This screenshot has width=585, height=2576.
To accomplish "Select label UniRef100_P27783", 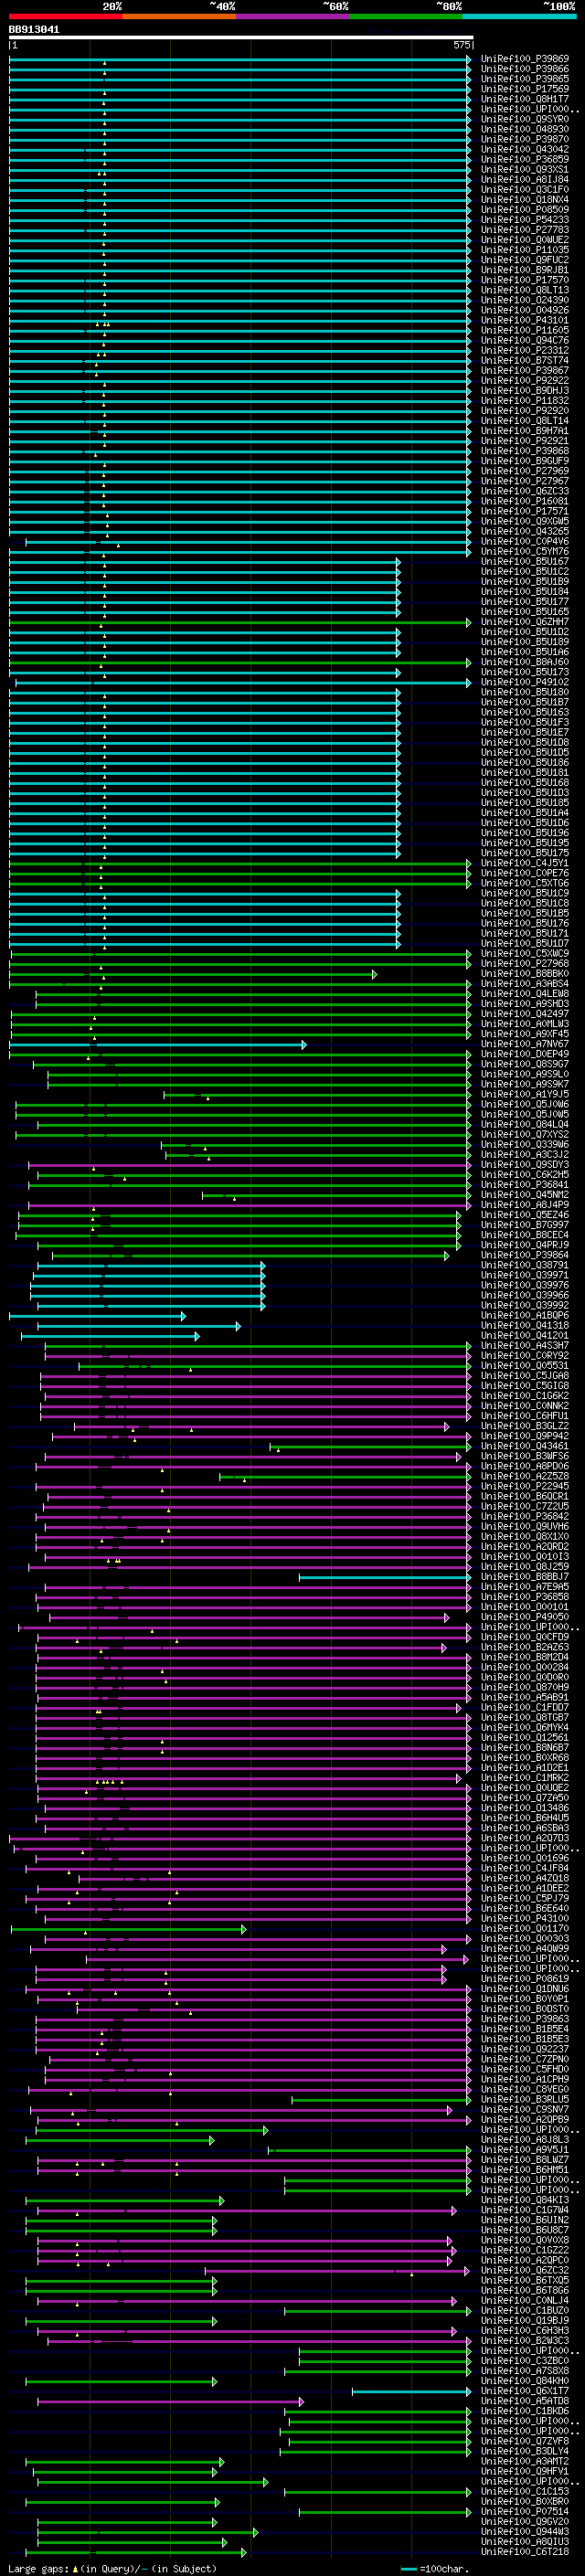I will click(525, 230).
